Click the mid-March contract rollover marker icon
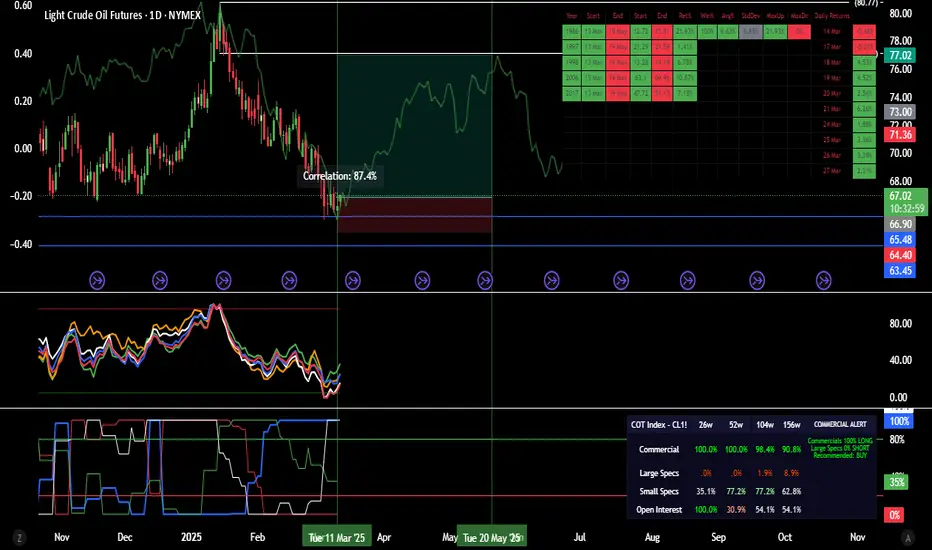 (x=353, y=280)
